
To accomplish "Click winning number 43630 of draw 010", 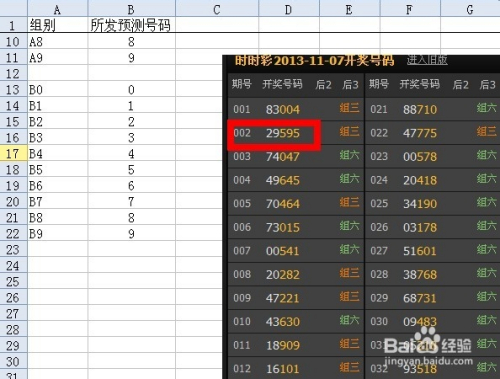I will pos(283,322).
